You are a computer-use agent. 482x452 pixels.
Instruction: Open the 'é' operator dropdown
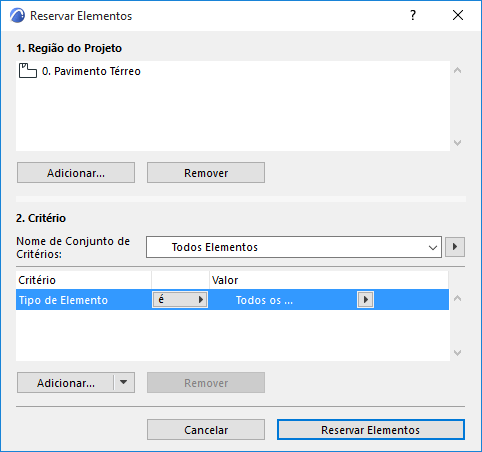(x=180, y=300)
